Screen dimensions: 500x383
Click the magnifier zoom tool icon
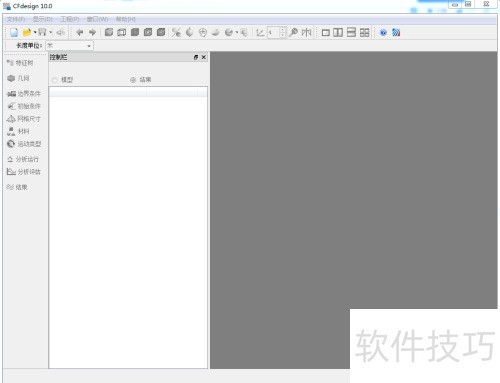point(293,32)
